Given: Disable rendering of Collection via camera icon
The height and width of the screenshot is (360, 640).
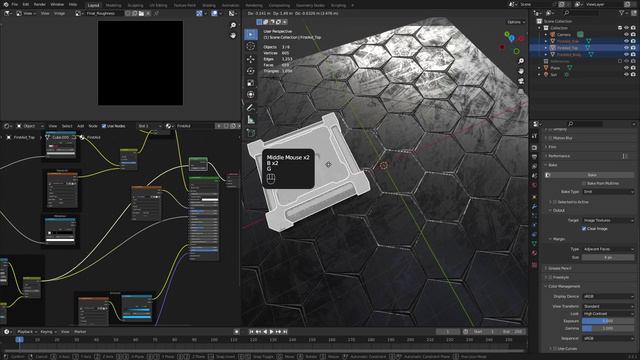Looking at the screenshot, I should coord(633,28).
